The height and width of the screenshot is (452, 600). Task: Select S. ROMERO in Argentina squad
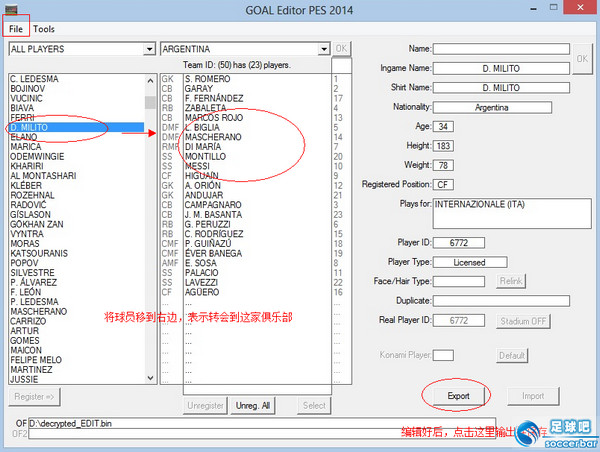[x=257, y=79]
